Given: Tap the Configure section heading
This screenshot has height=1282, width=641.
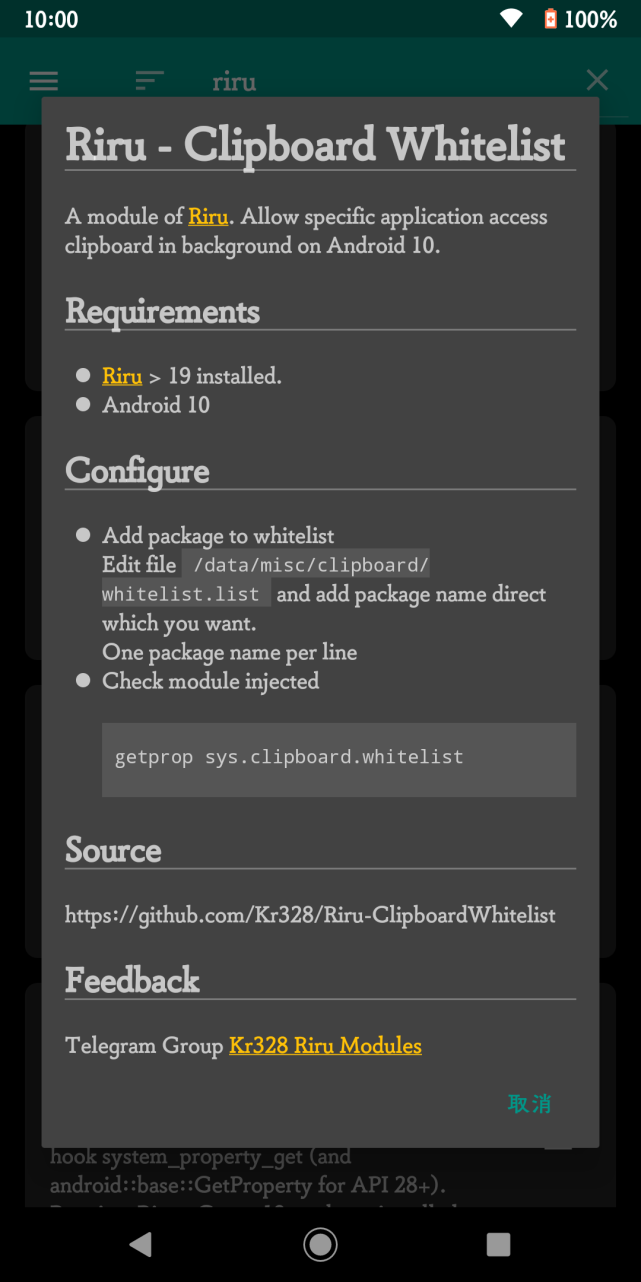Looking at the screenshot, I should [137, 471].
